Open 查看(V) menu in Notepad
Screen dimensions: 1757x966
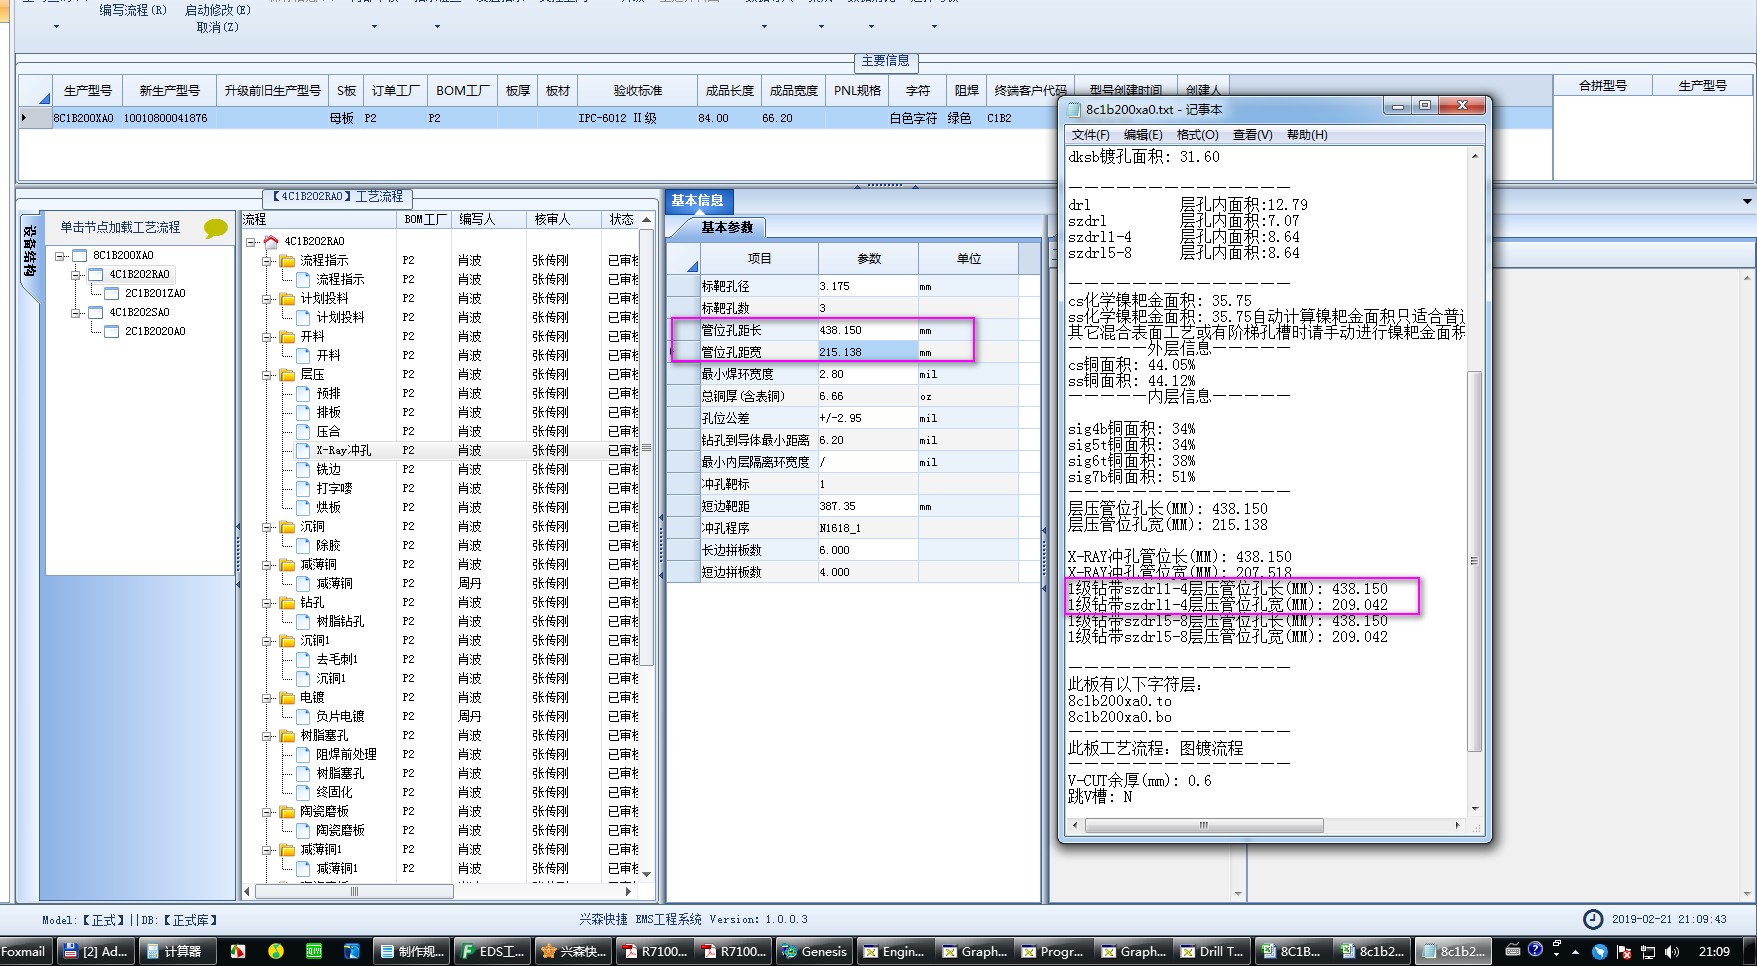(1252, 134)
